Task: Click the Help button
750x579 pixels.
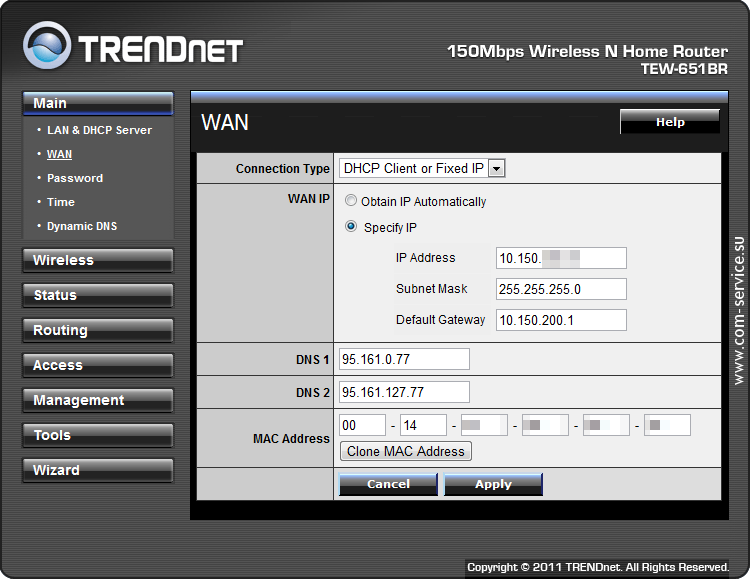Action: [x=670, y=122]
